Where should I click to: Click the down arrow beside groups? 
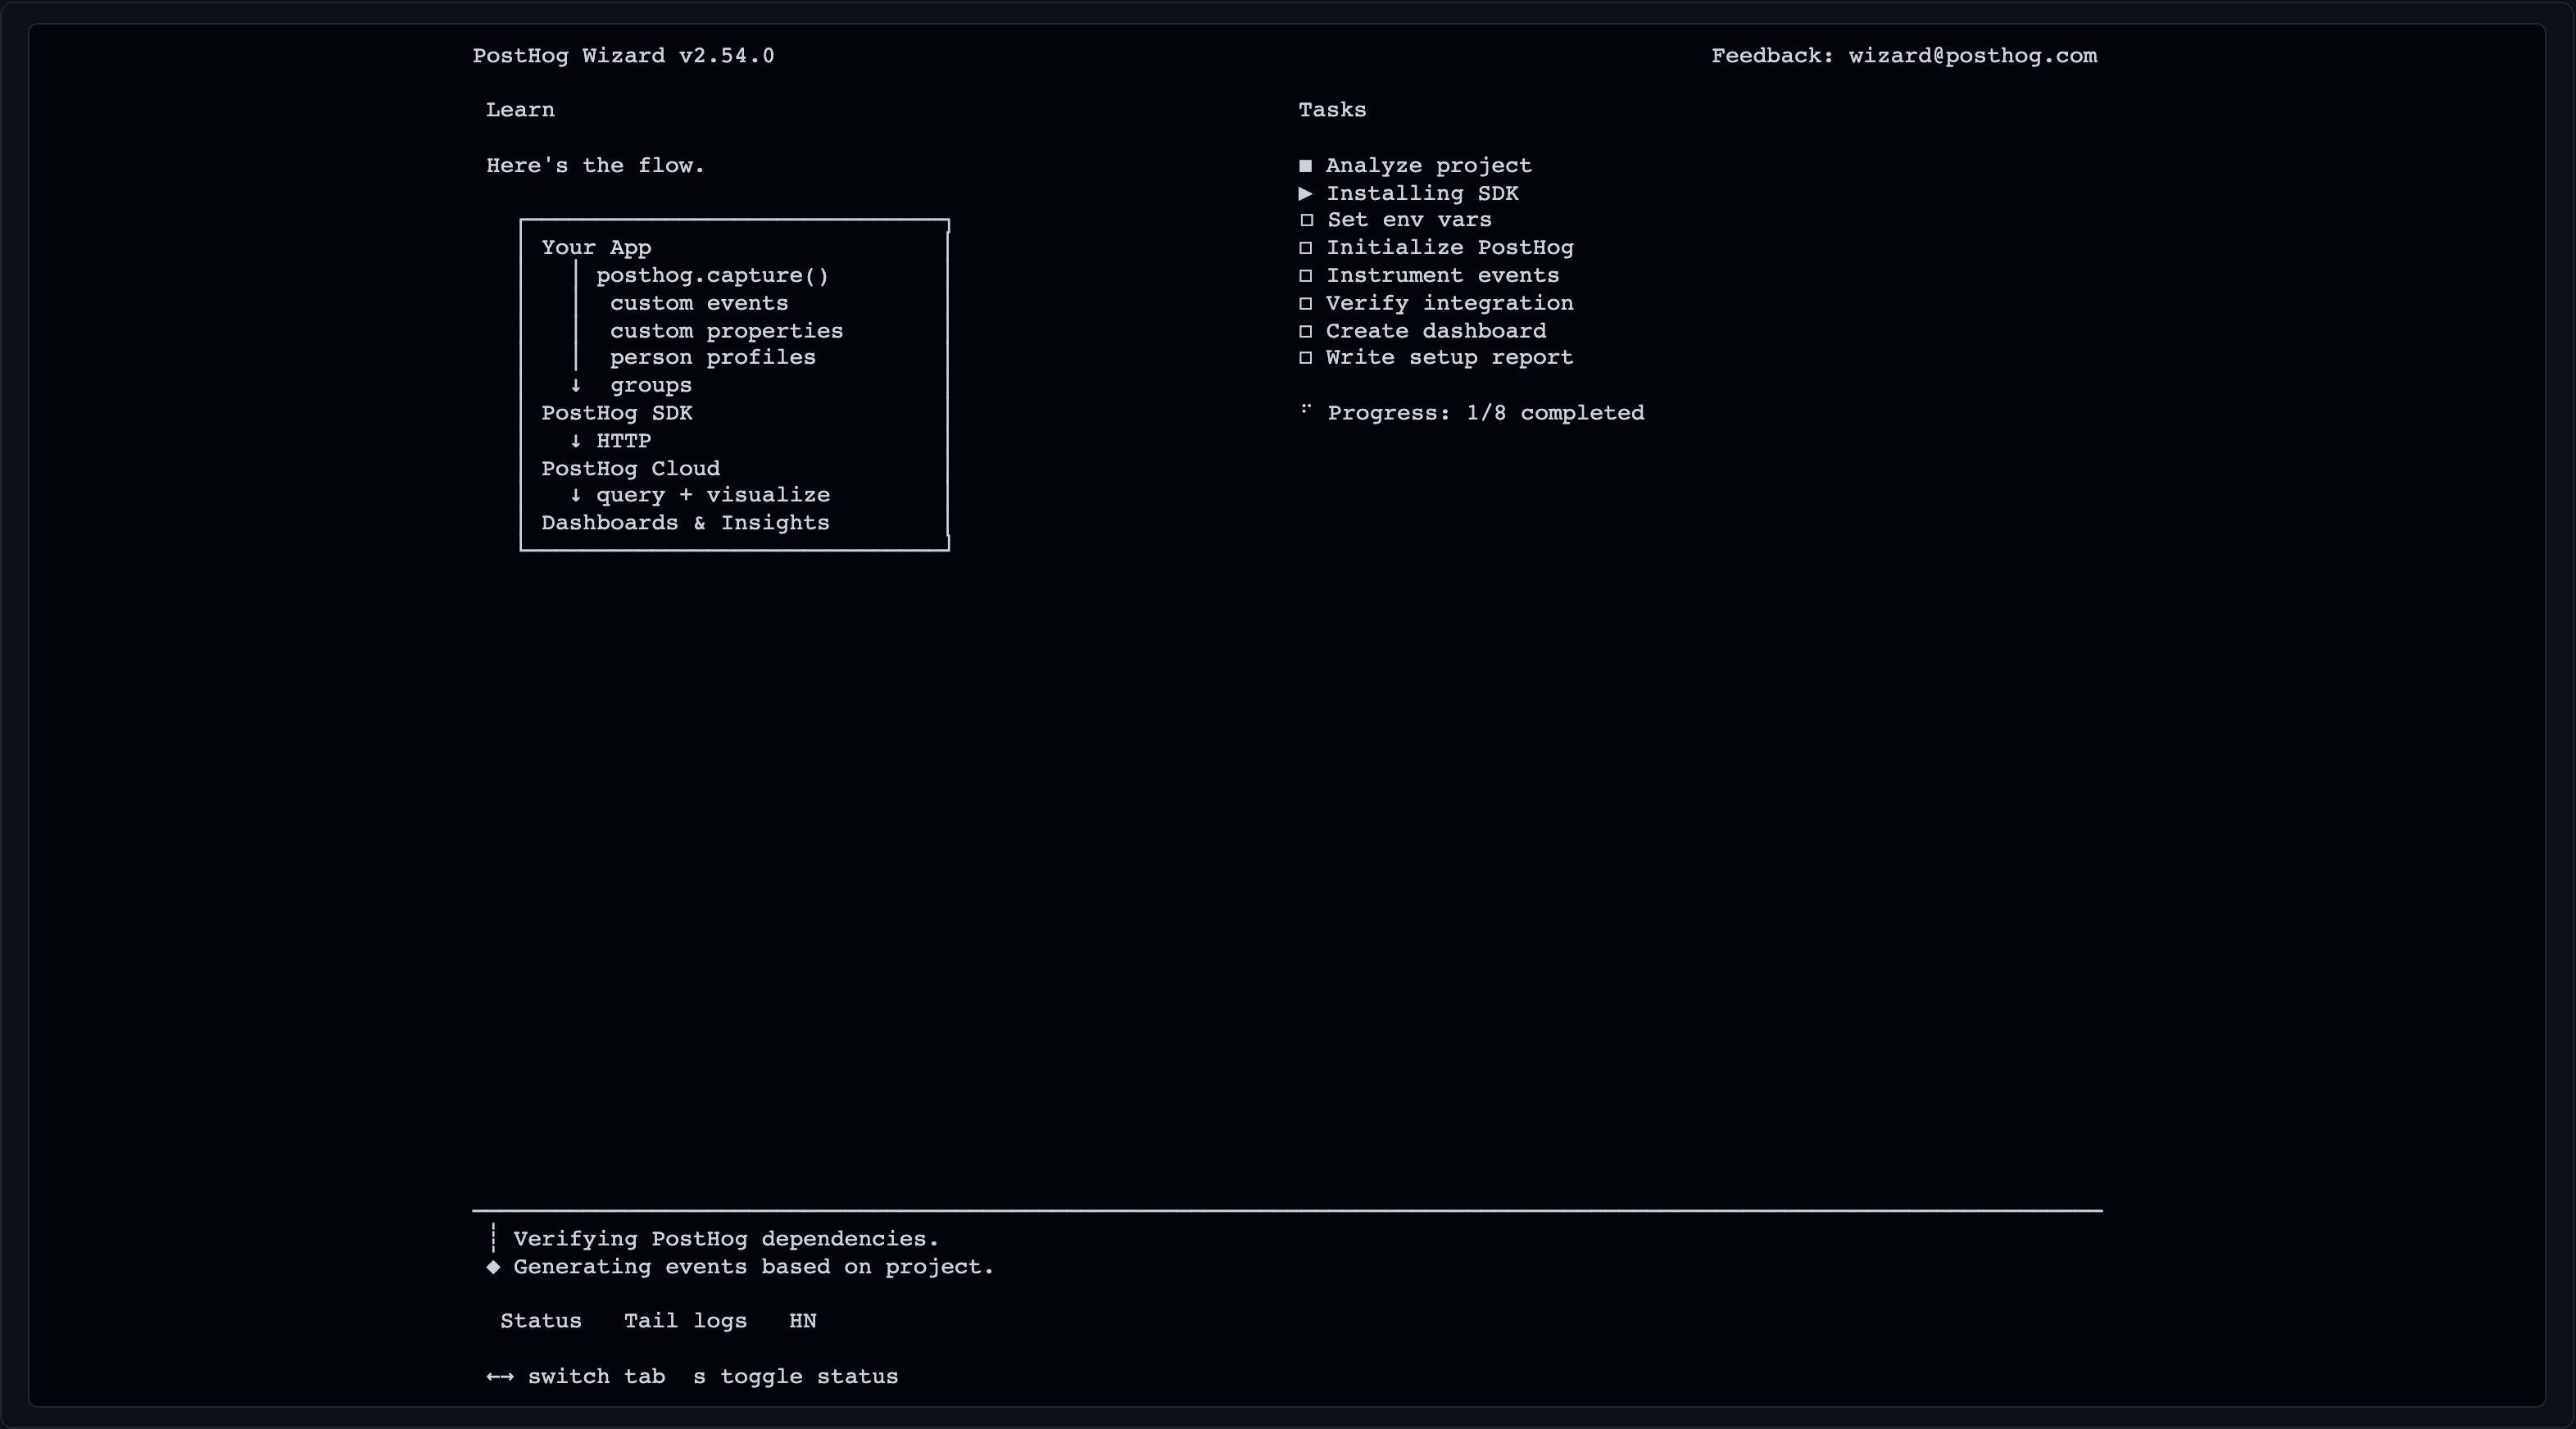click(x=575, y=386)
